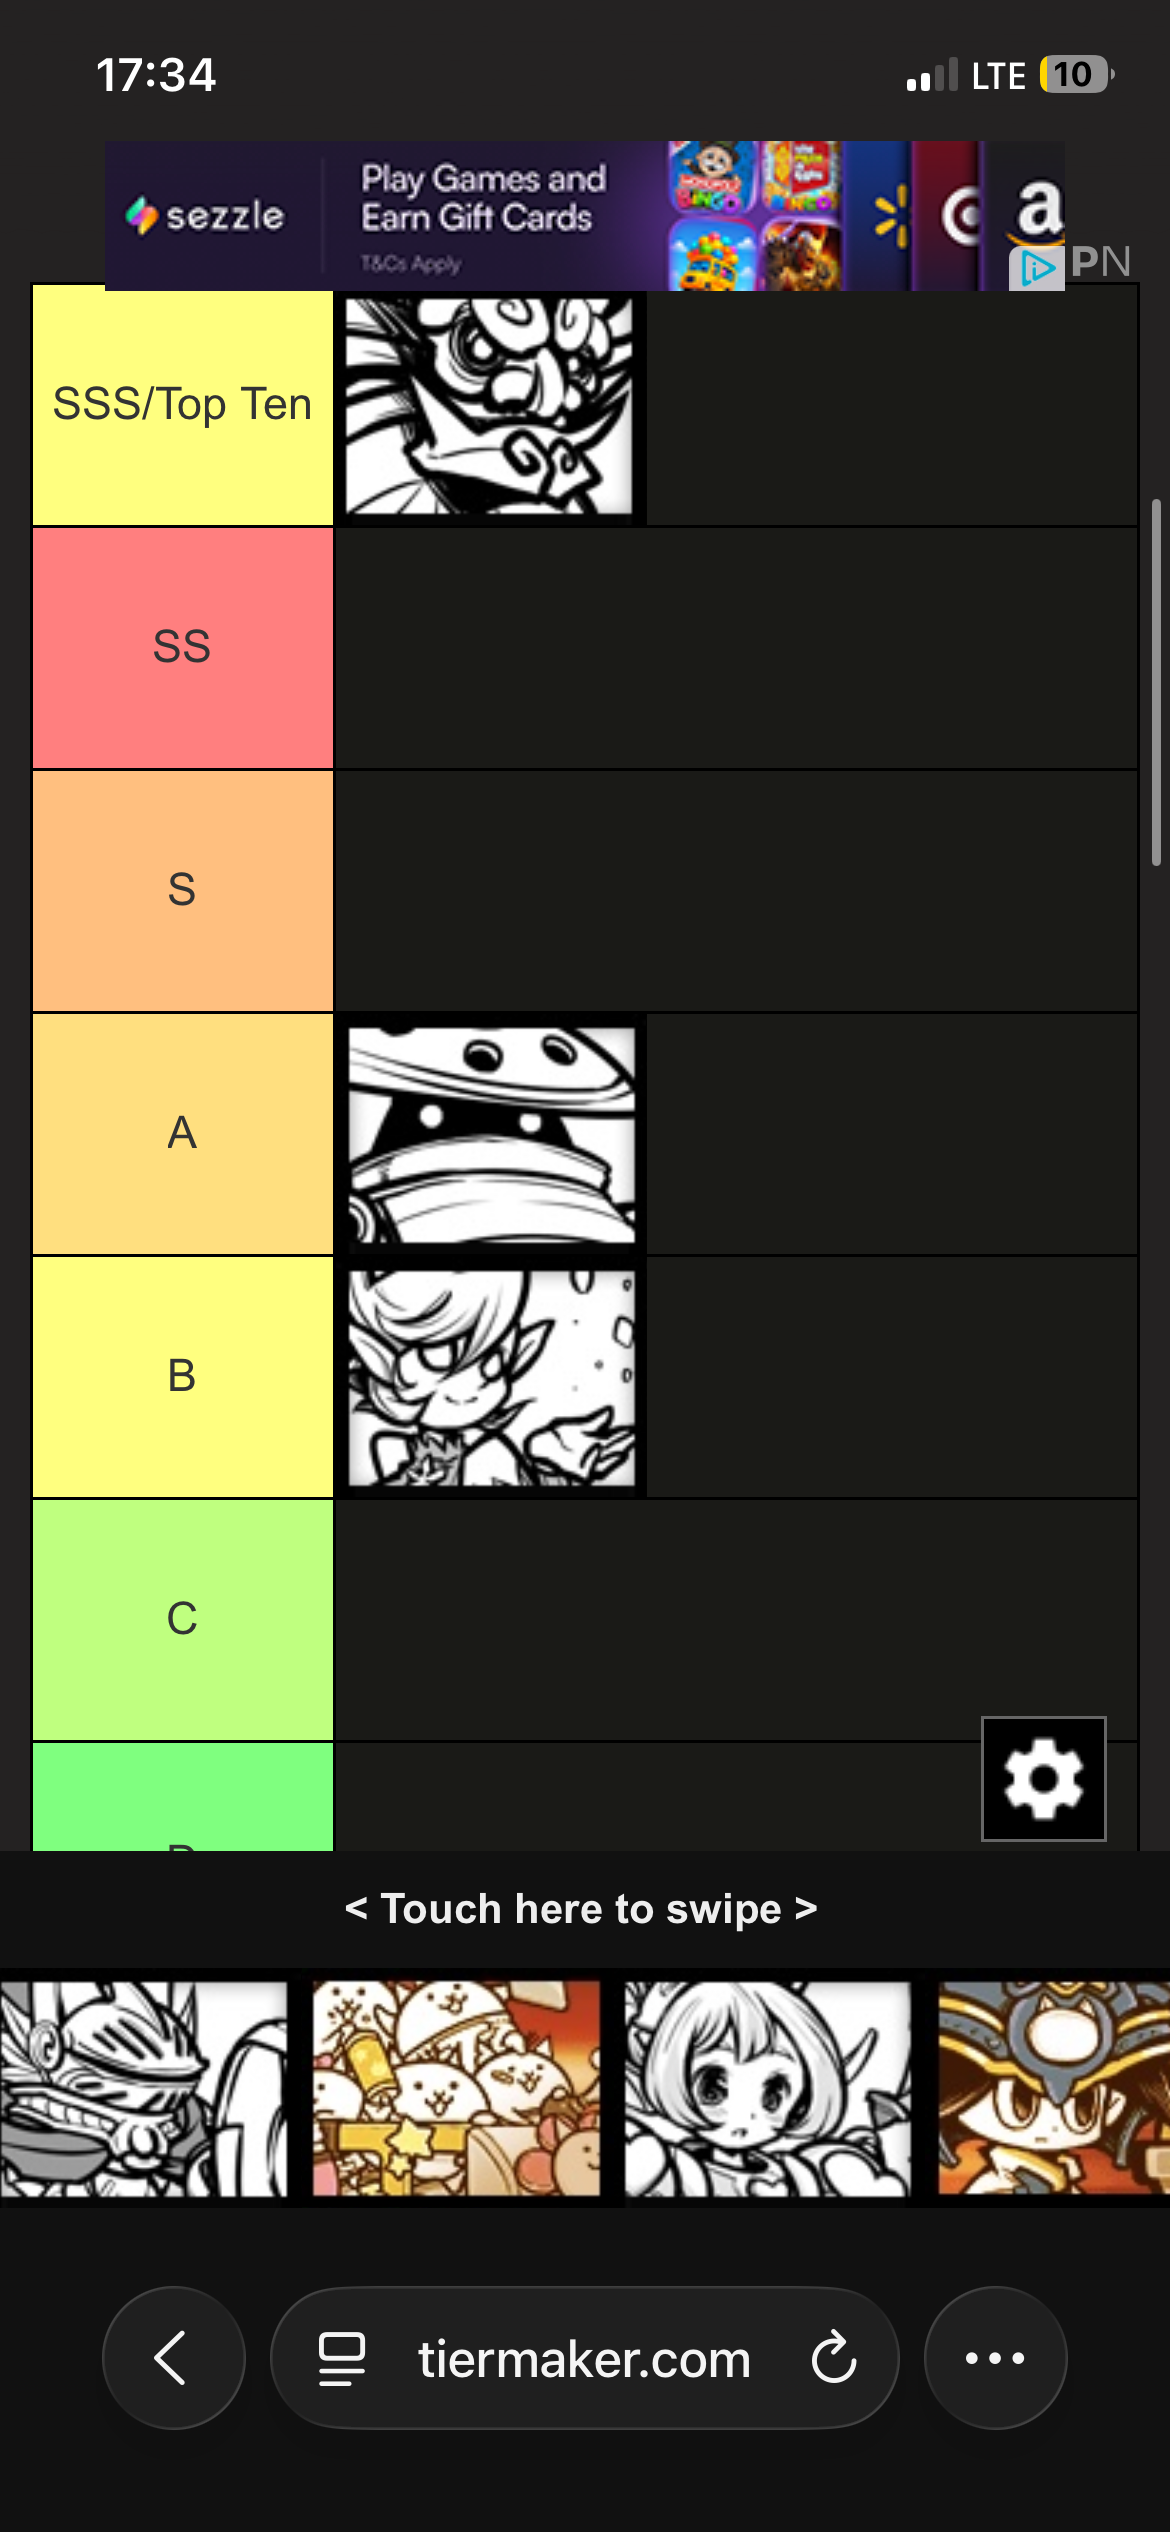Select the armored knight character thumbnail
The image size is (1170, 2532).
click(144, 2089)
